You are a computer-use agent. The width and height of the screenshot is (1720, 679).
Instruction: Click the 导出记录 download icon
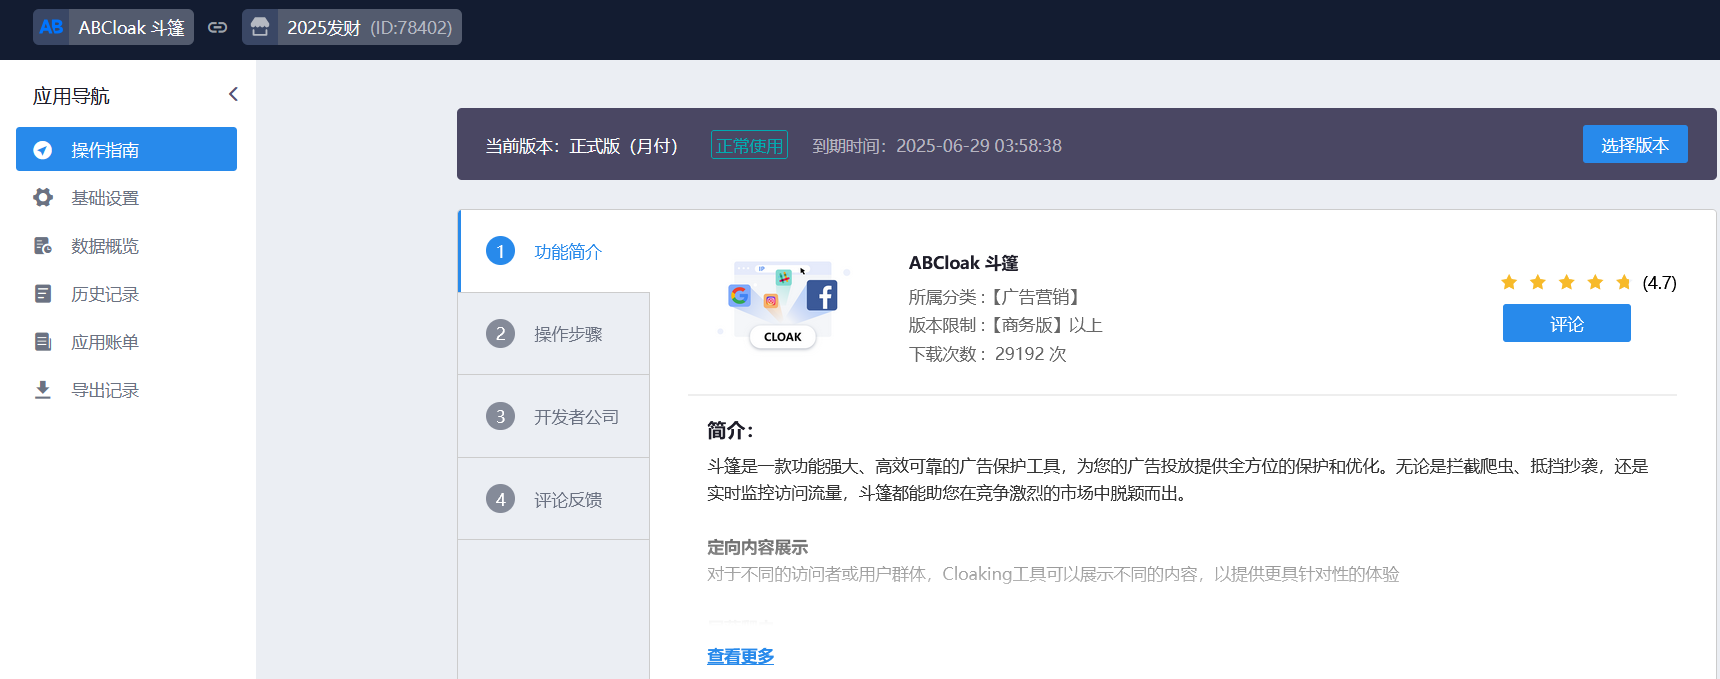click(x=43, y=390)
